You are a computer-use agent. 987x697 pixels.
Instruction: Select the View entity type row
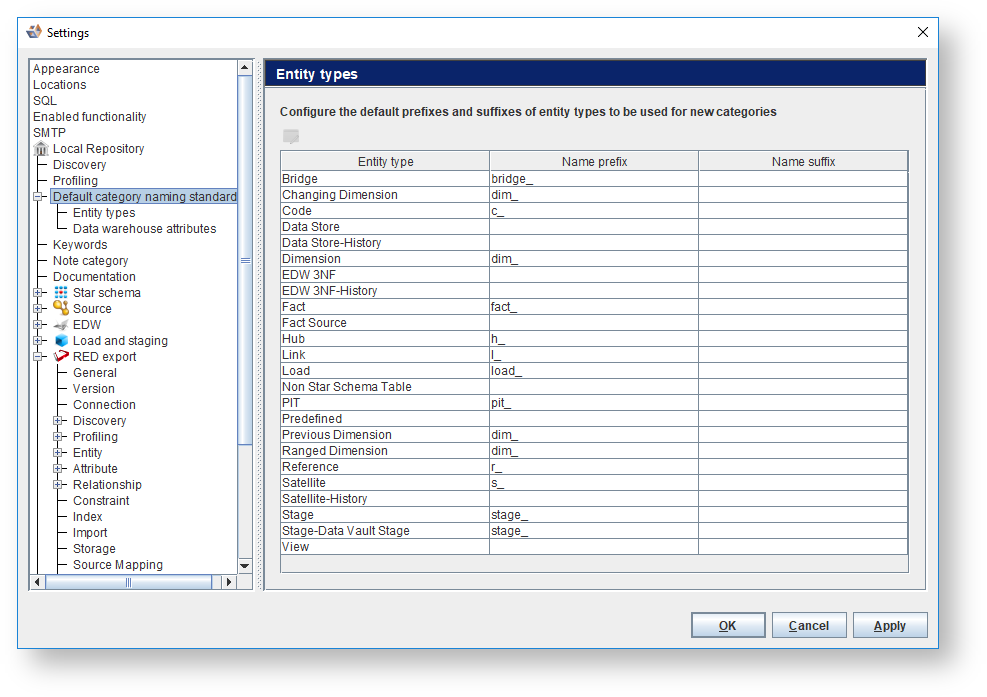(x=594, y=547)
